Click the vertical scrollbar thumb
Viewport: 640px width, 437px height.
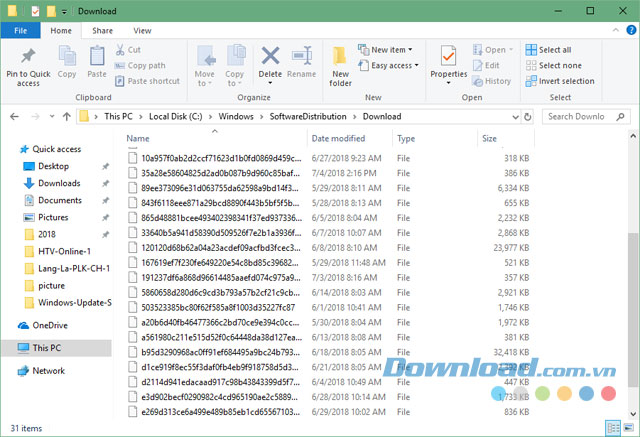tap(633, 310)
